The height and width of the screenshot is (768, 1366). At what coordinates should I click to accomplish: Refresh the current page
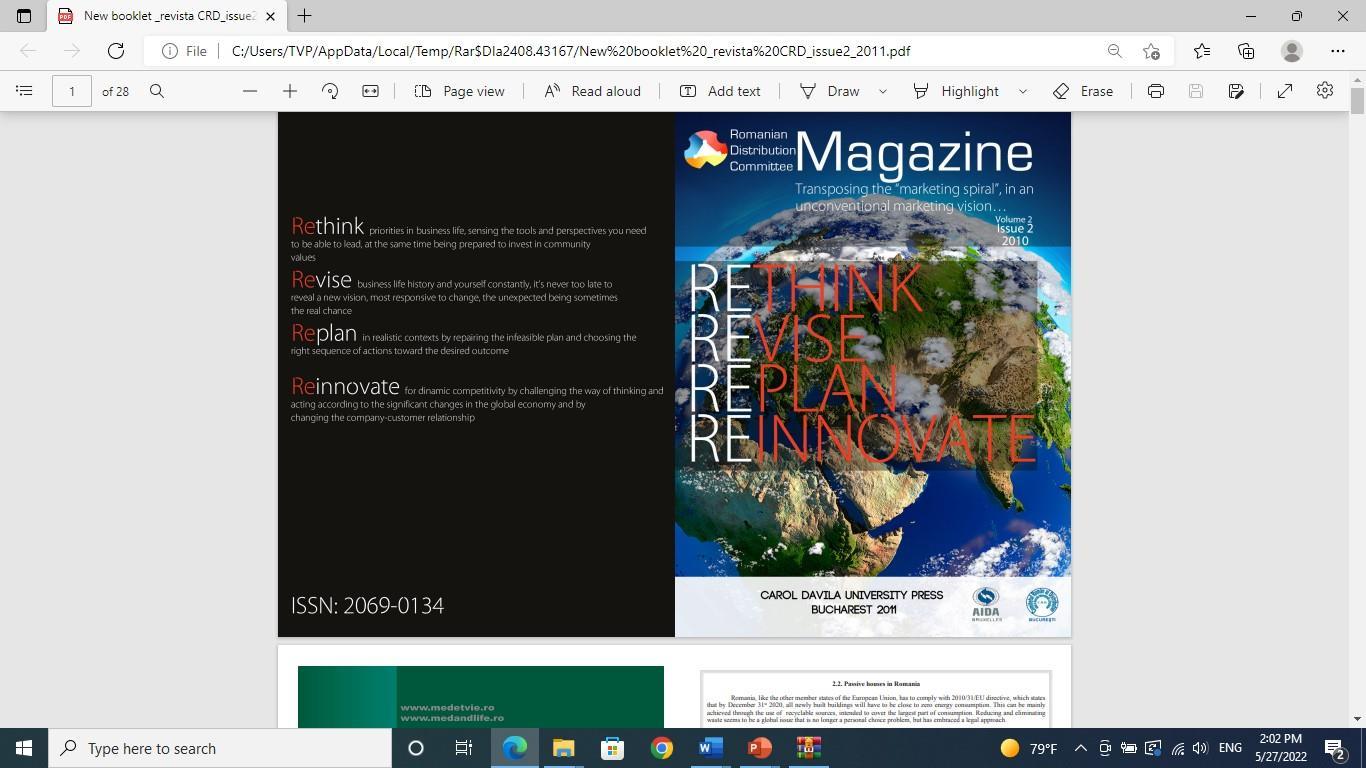(116, 51)
